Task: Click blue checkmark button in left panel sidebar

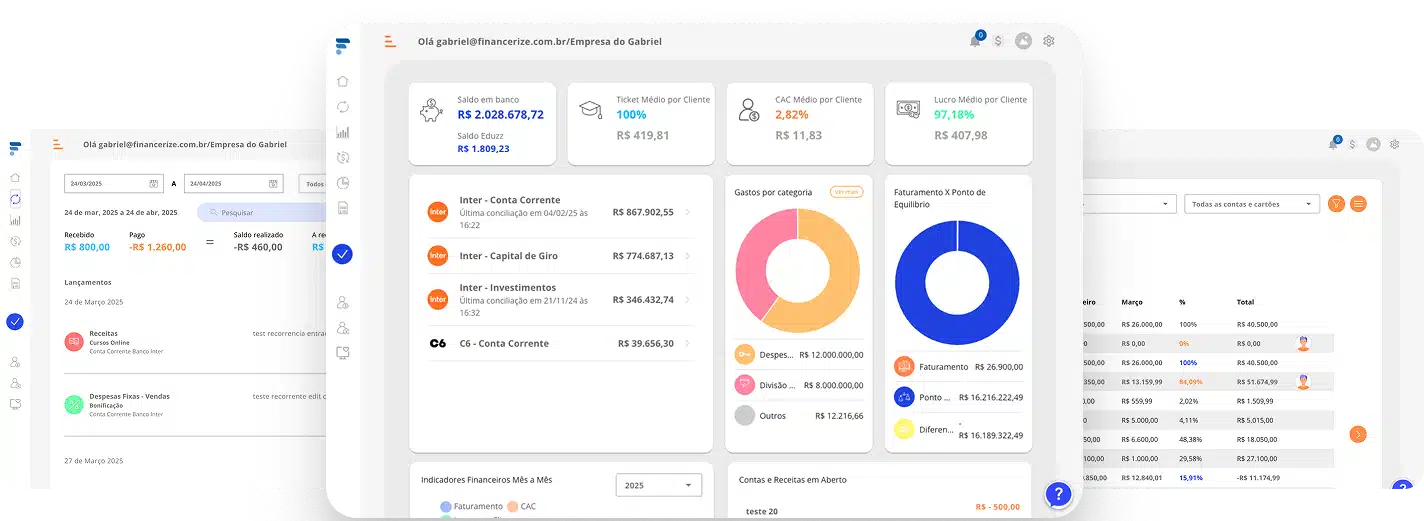Action: point(15,322)
